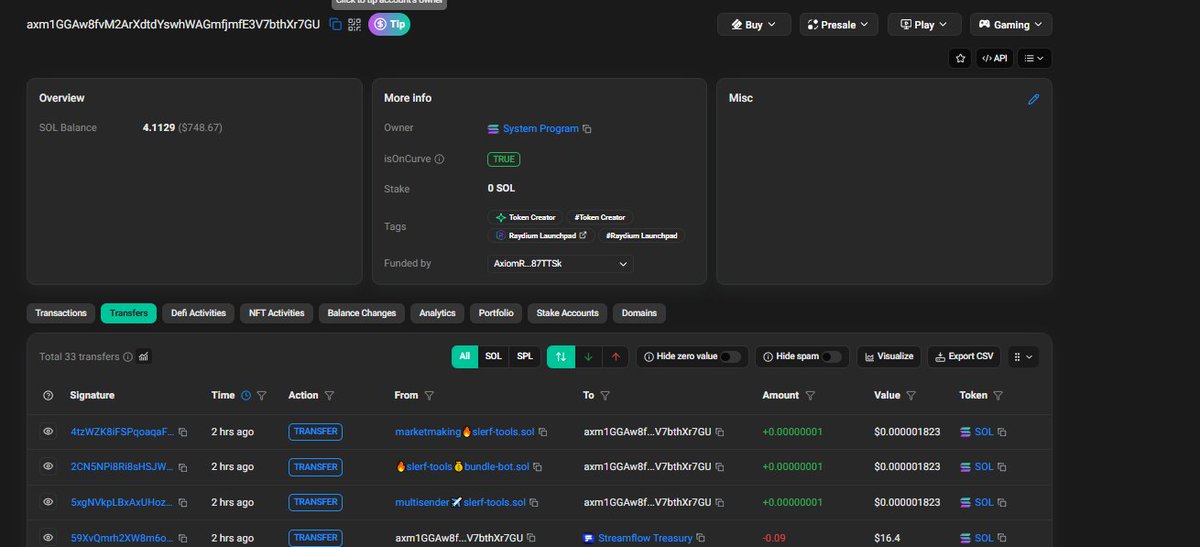This screenshot has width=1200, height=547.
Task: Export transfers as CSV
Action: pyautogui.click(x=965, y=356)
